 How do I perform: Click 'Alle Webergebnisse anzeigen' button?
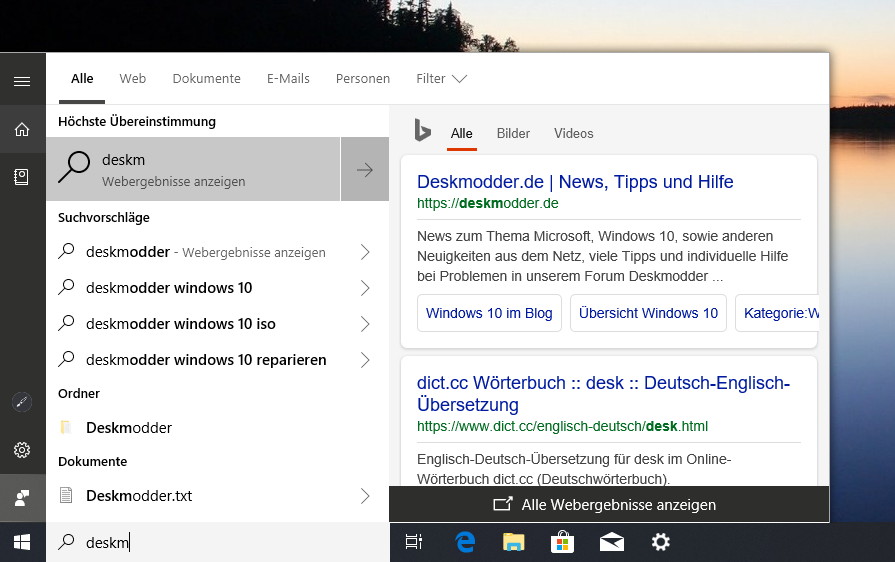(x=609, y=504)
